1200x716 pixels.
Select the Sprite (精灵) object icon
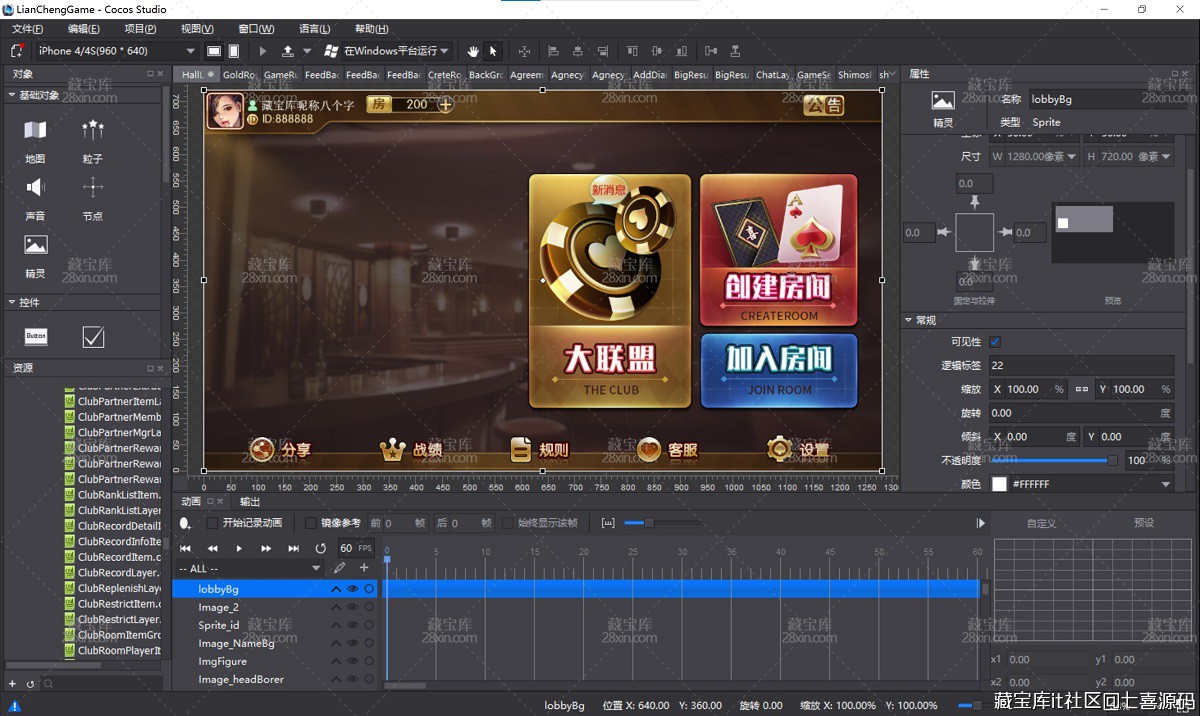[x=35, y=245]
